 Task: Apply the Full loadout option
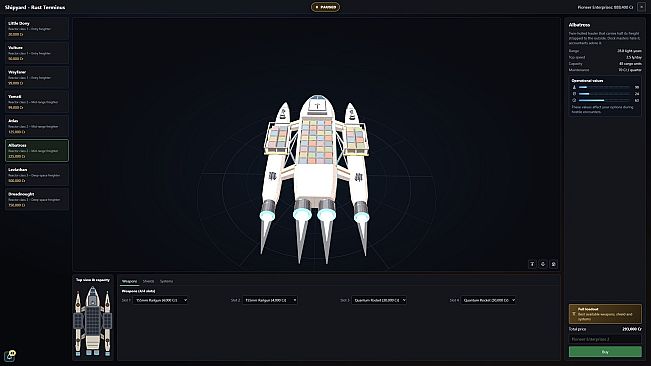click(x=605, y=314)
